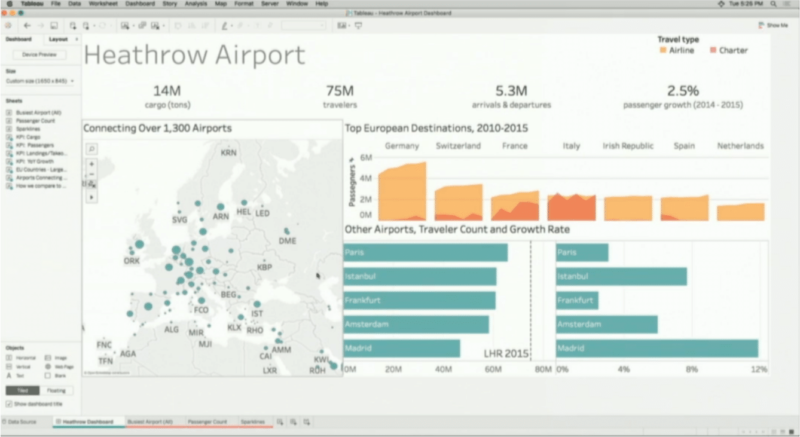Click the new data source icon
Viewport: 800px width, 437px height.
tap(73, 25)
